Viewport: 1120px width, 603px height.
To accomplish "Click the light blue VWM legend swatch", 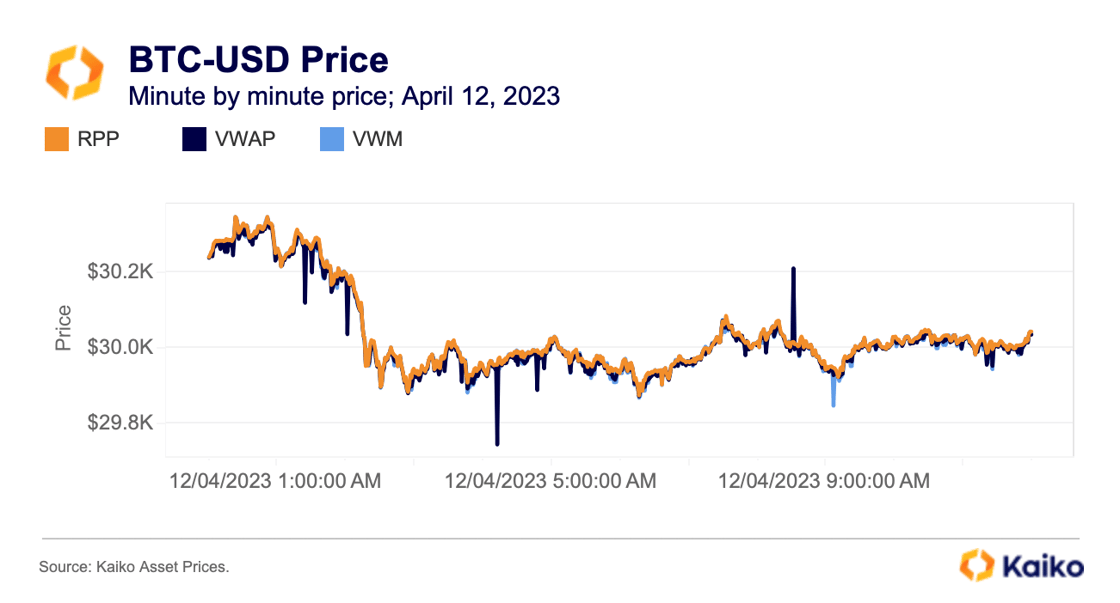I will (331, 139).
